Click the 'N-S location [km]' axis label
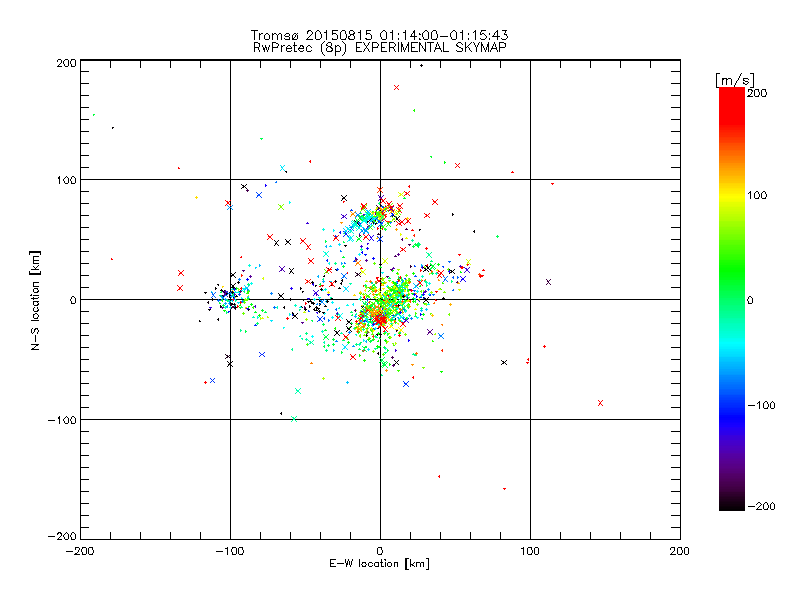The height and width of the screenshot is (600, 800). 35,300
